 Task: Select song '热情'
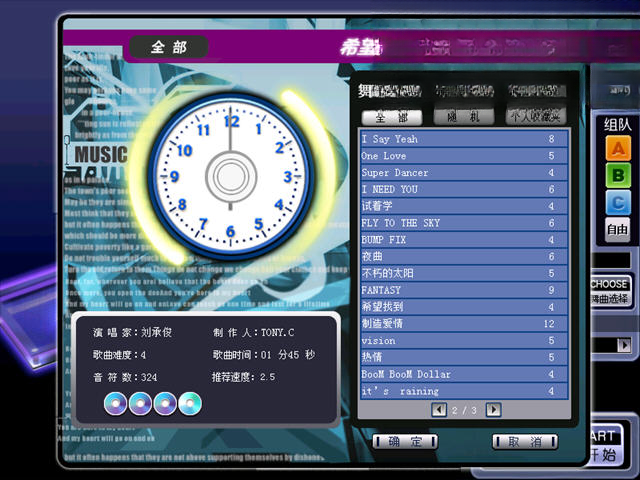(464, 357)
